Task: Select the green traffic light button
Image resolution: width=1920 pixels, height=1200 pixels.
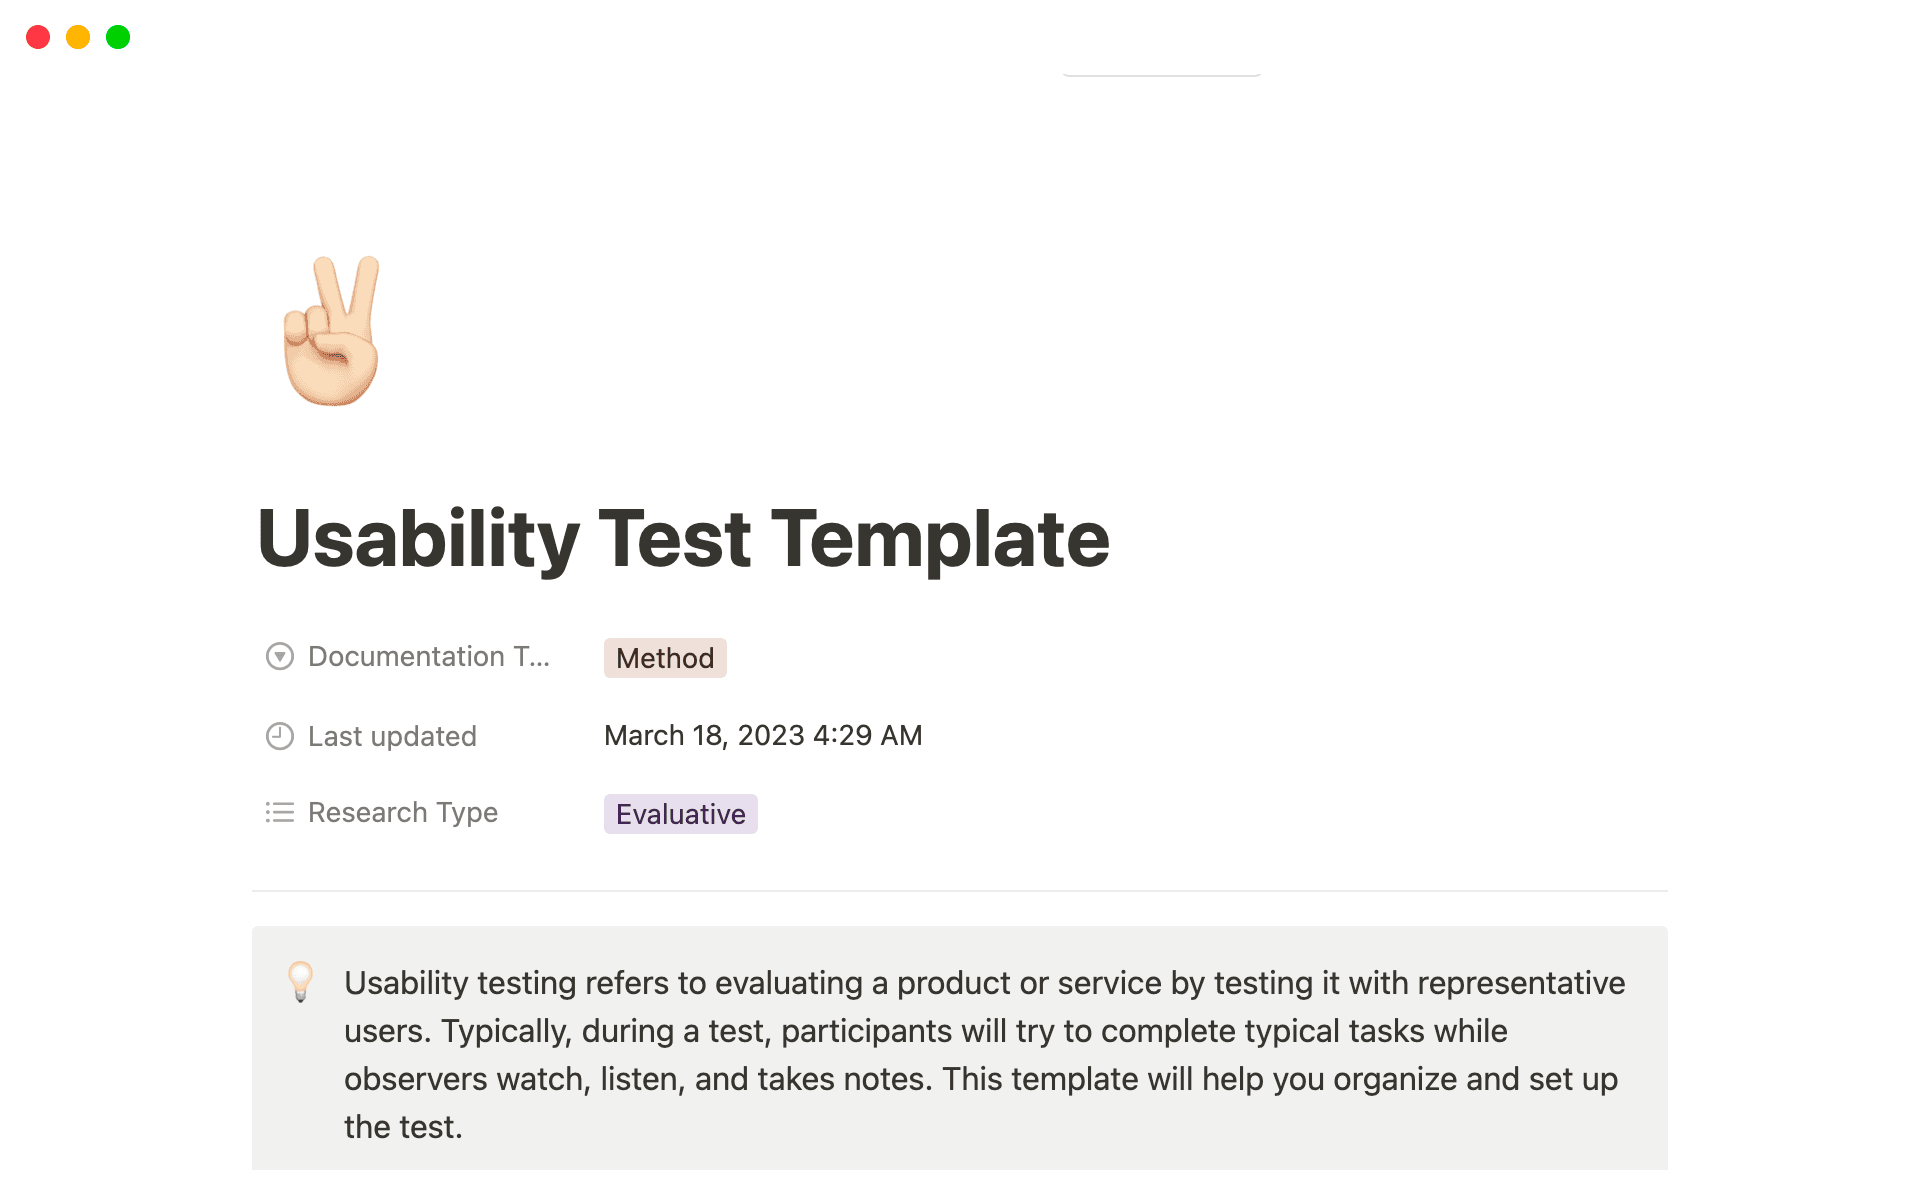Action: pyautogui.click(x=117, y=37)
